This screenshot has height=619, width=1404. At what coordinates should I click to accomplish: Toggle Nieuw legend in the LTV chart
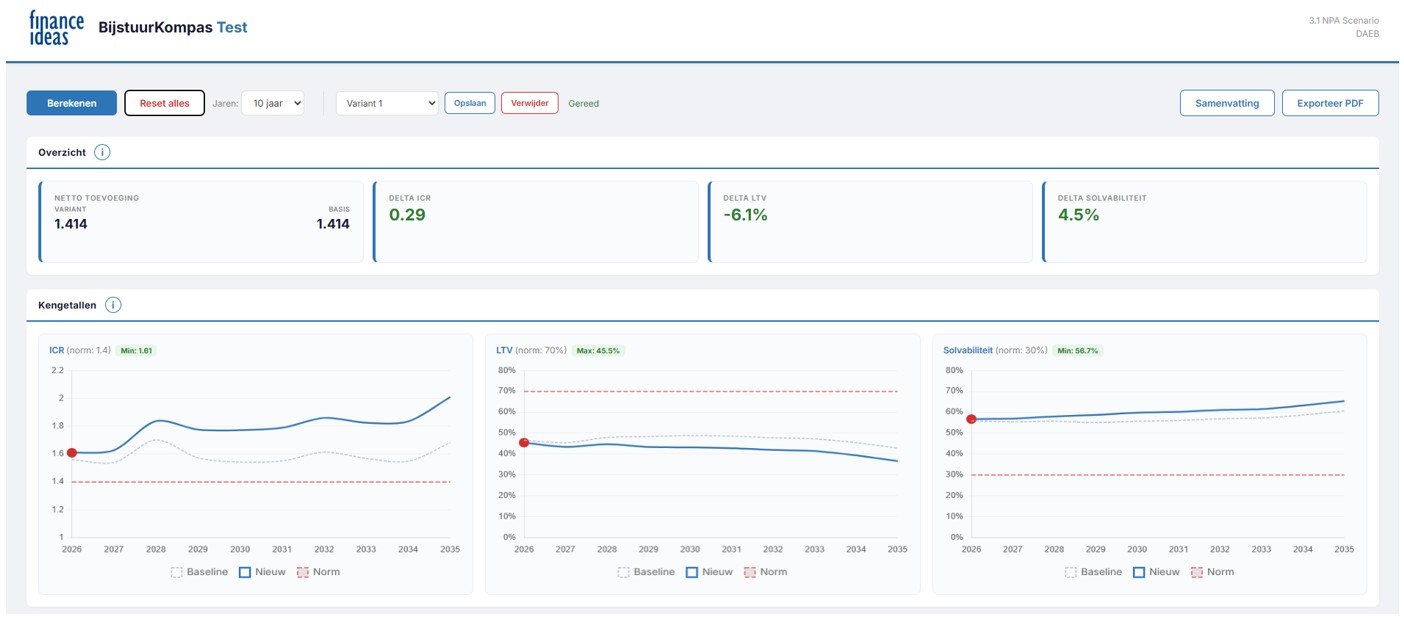[709, 572]
